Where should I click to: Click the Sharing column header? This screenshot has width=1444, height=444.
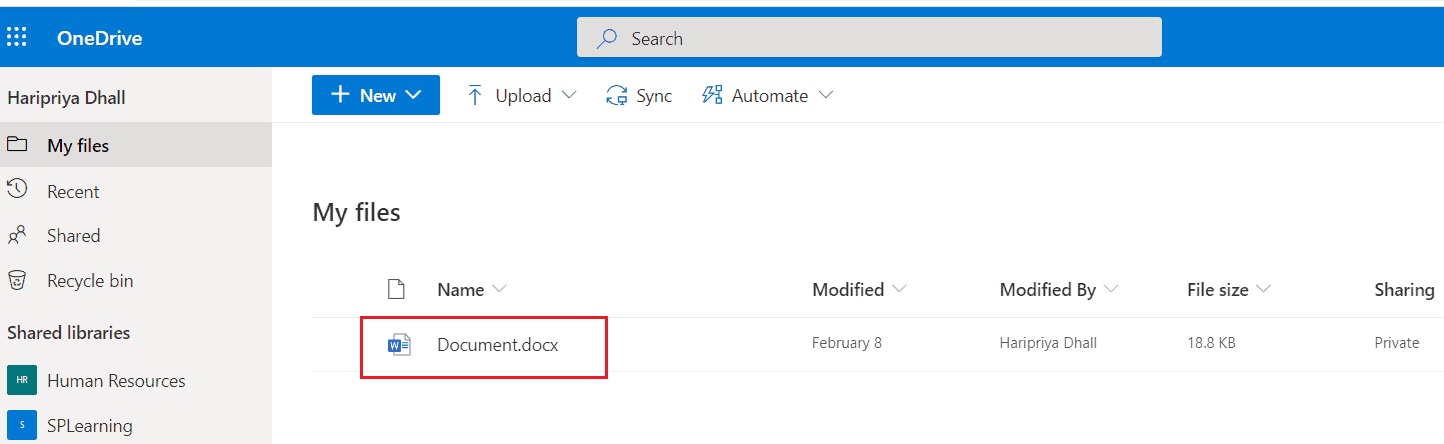(x=1404, y=289)
